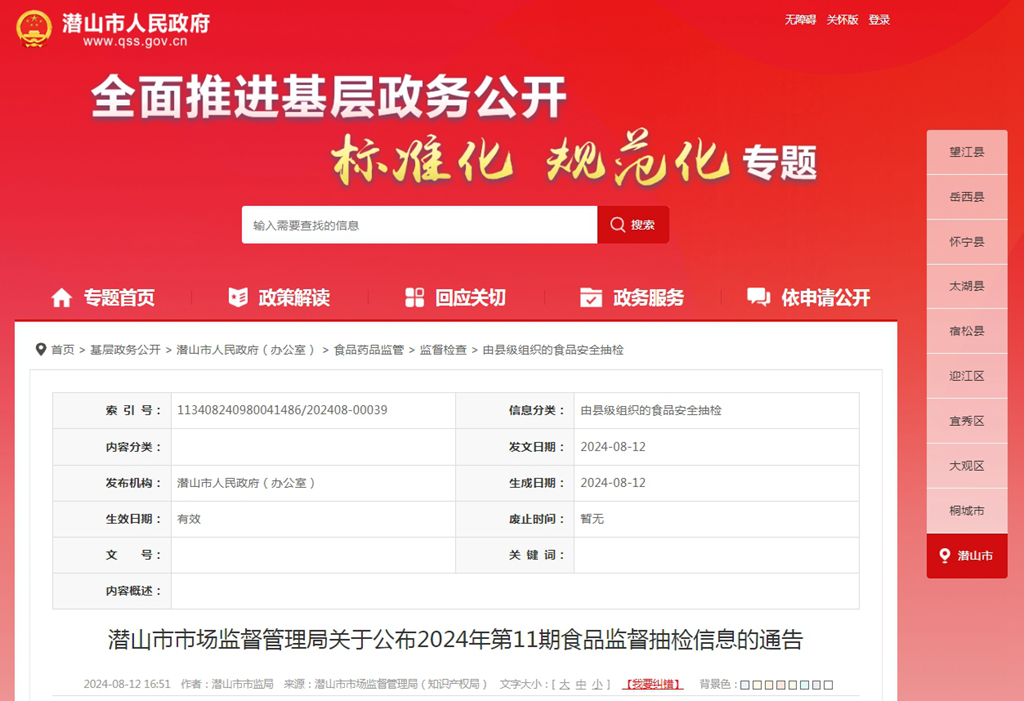Screen dimensions: 1024x701
Task: Click the 发布机构 value 潜山市人民政府（办公室）
Action: (x=246, y=483)
